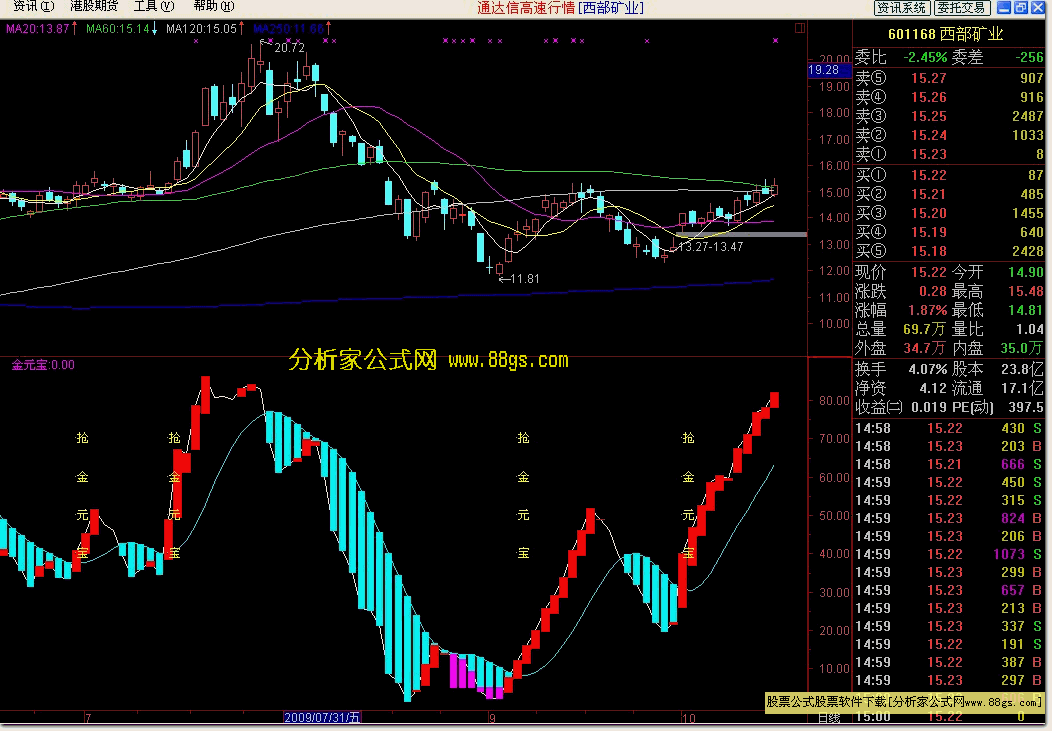Click the 今开 14.90 value

[1026, 272]
